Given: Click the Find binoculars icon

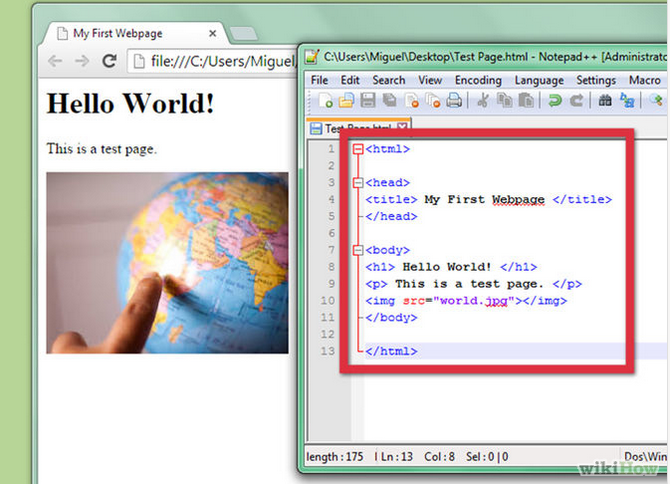Looking at the screenshot, I should point(605,100).
